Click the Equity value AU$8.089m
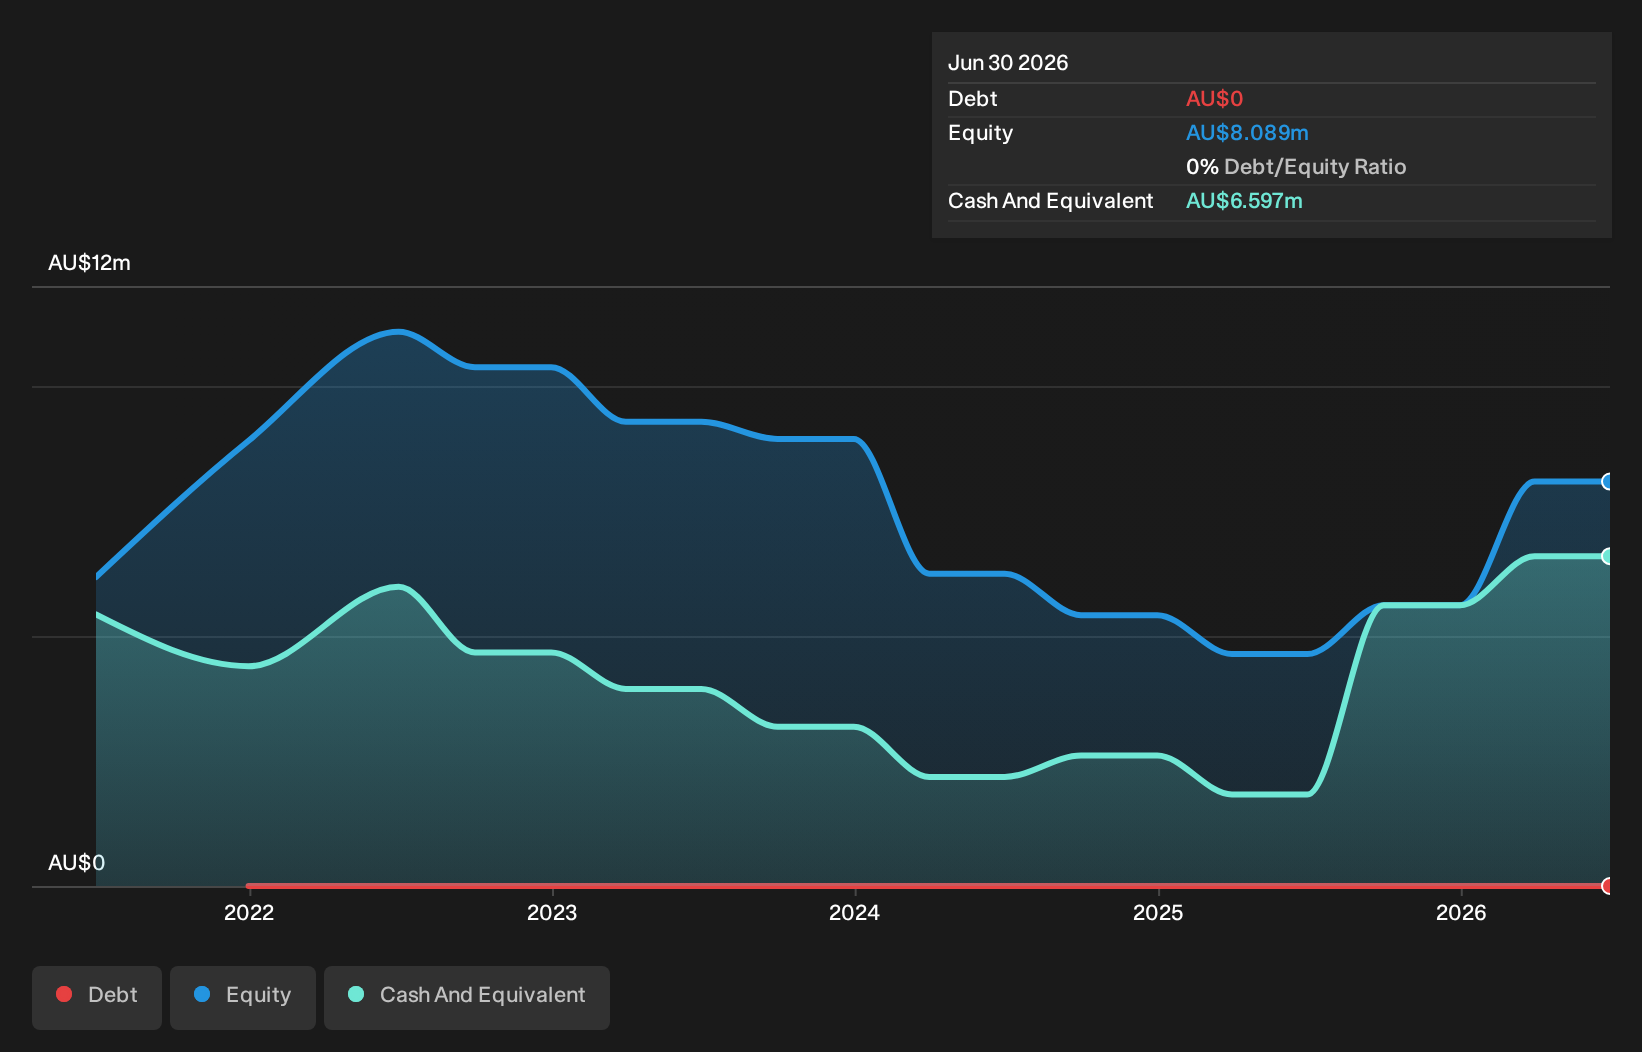The height and width of the screenshot is (1052, 1642). click(x=1247, y=133)
